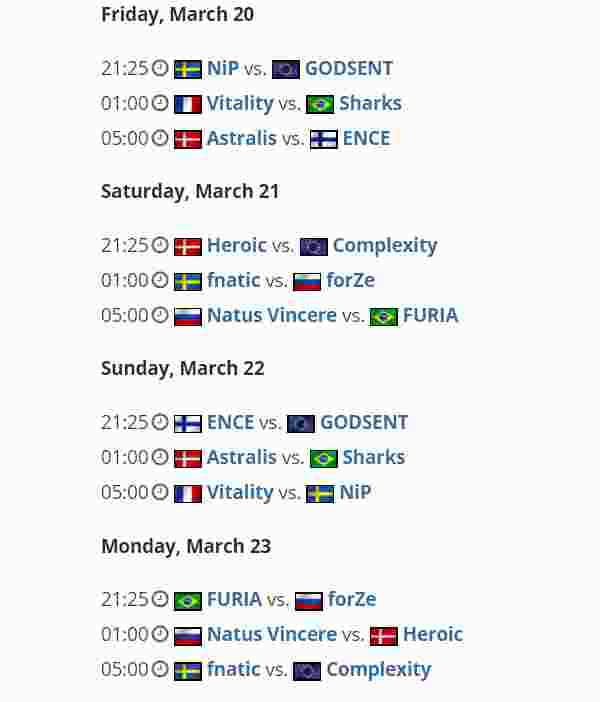Click the Denmark flag beside Heroic on Monday
Image resolution: width=600 pixels, height=702 pixels.
tap(384, 636)
